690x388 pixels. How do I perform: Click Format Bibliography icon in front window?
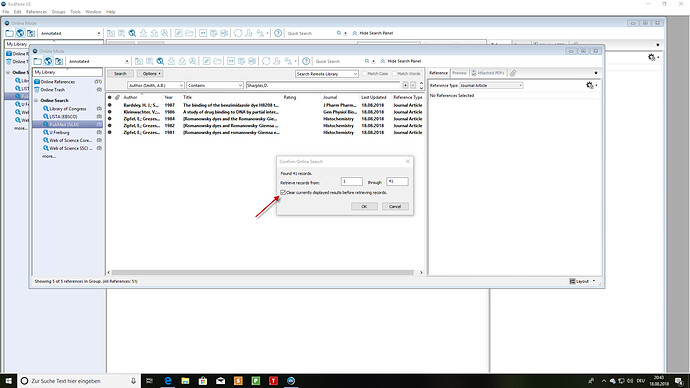(x=242, y=61)
